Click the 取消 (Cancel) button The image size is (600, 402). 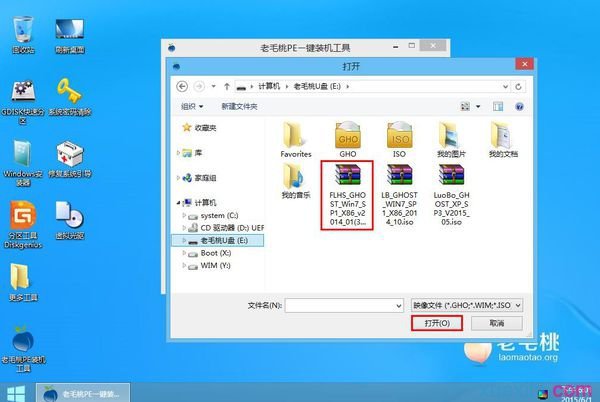[497, 323]
